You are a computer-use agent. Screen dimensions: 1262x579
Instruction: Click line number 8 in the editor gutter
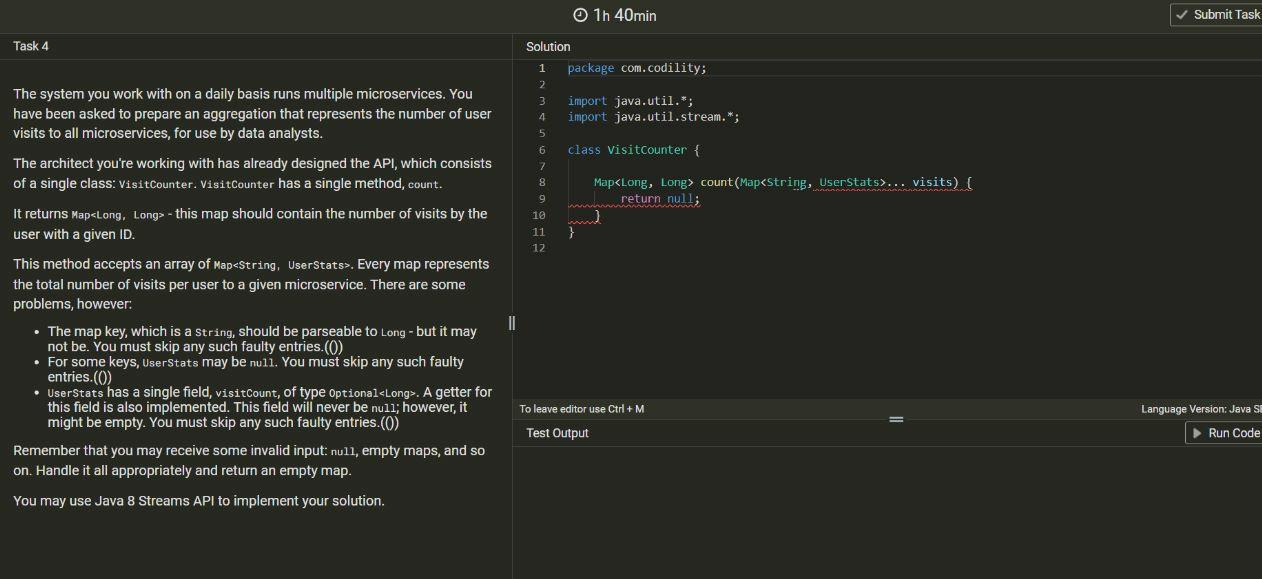[542, 182]
